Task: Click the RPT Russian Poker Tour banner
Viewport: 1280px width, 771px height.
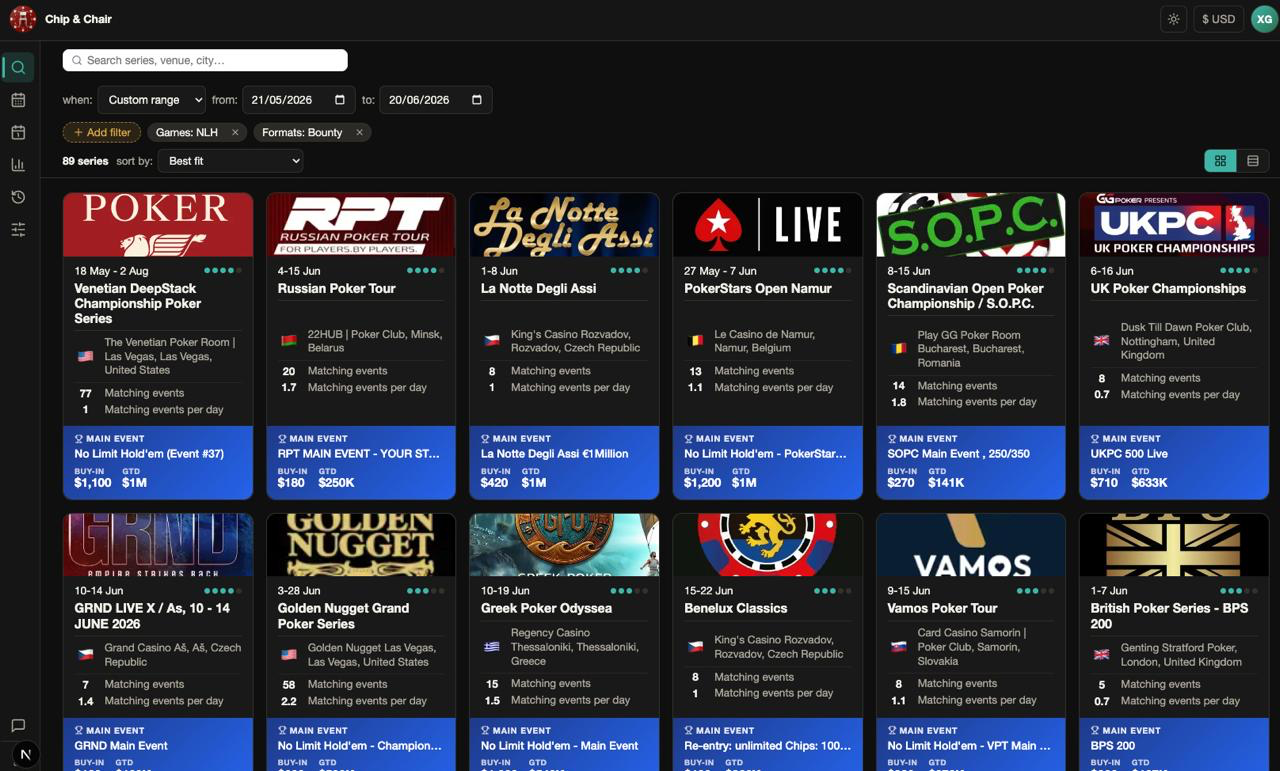Action: tap(361, 225)
